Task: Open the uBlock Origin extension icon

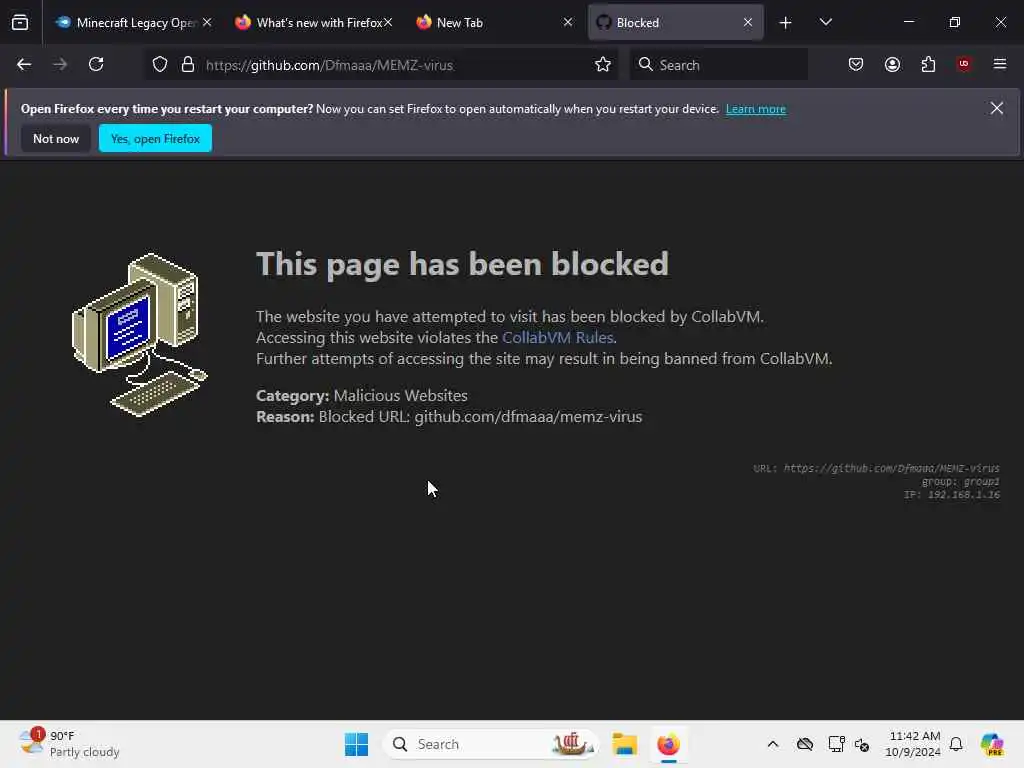Action: [964, 64]
